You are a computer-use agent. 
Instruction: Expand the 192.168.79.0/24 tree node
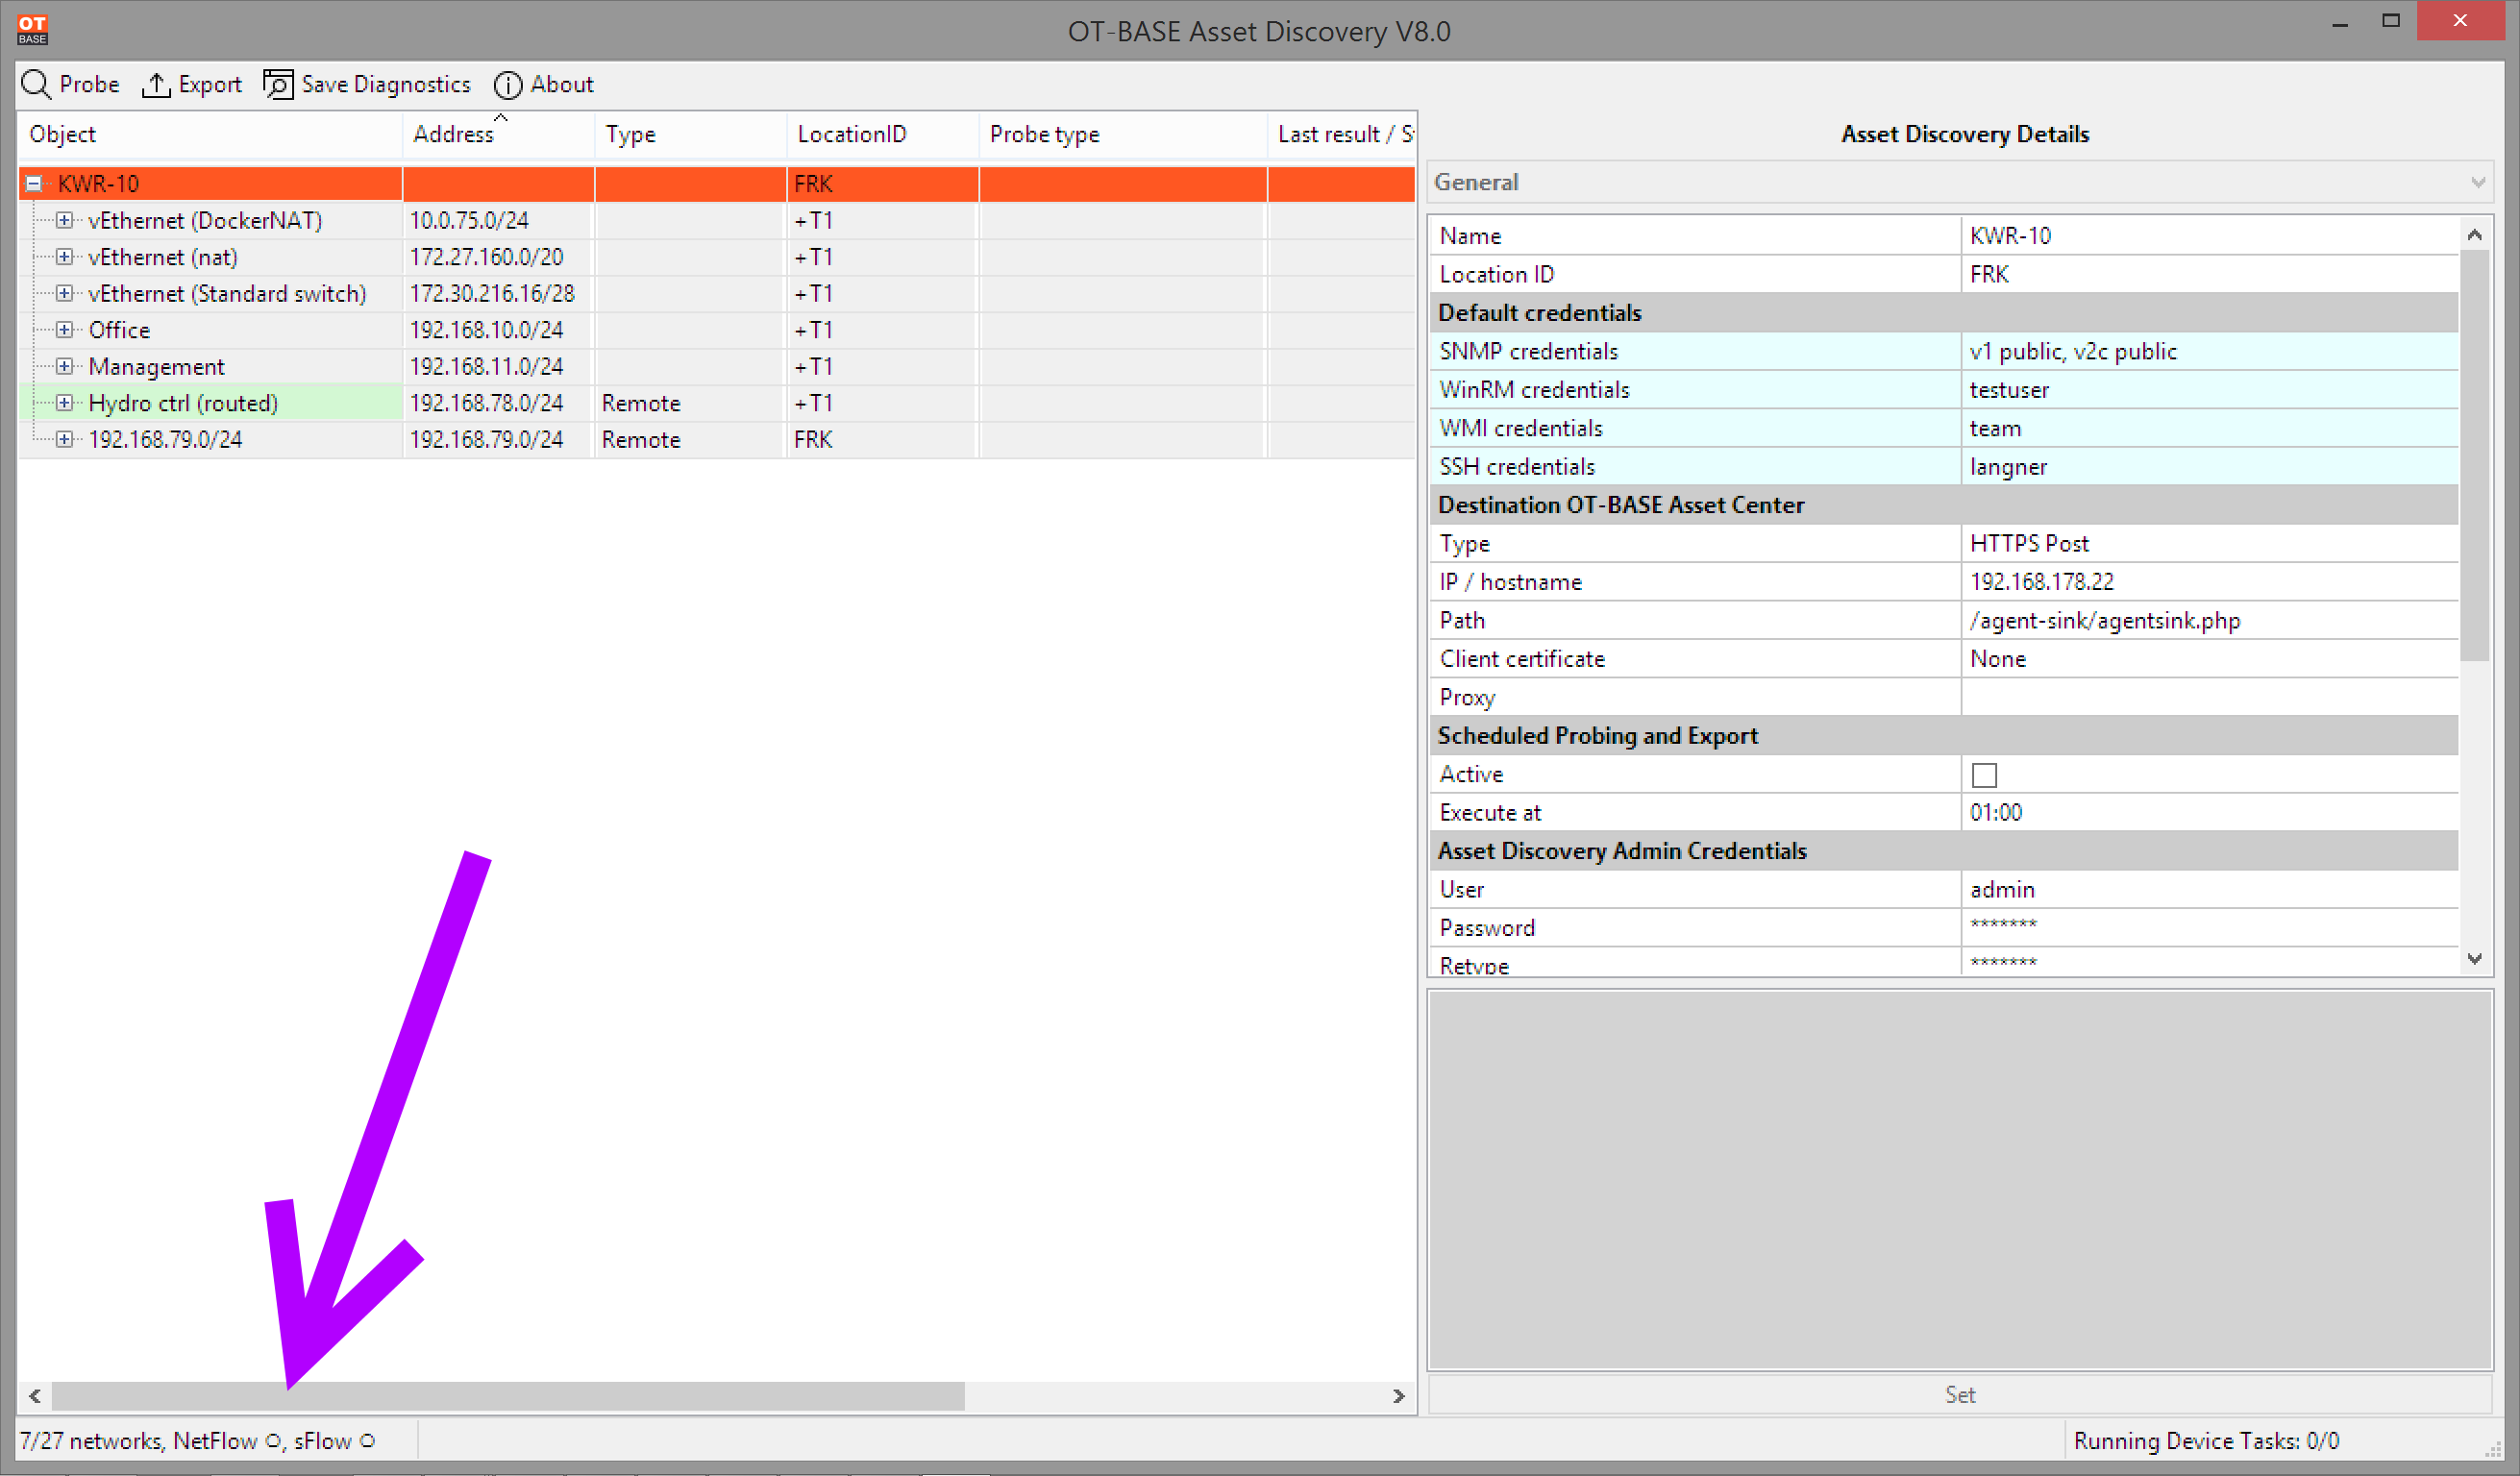click(x=64, y=439)
